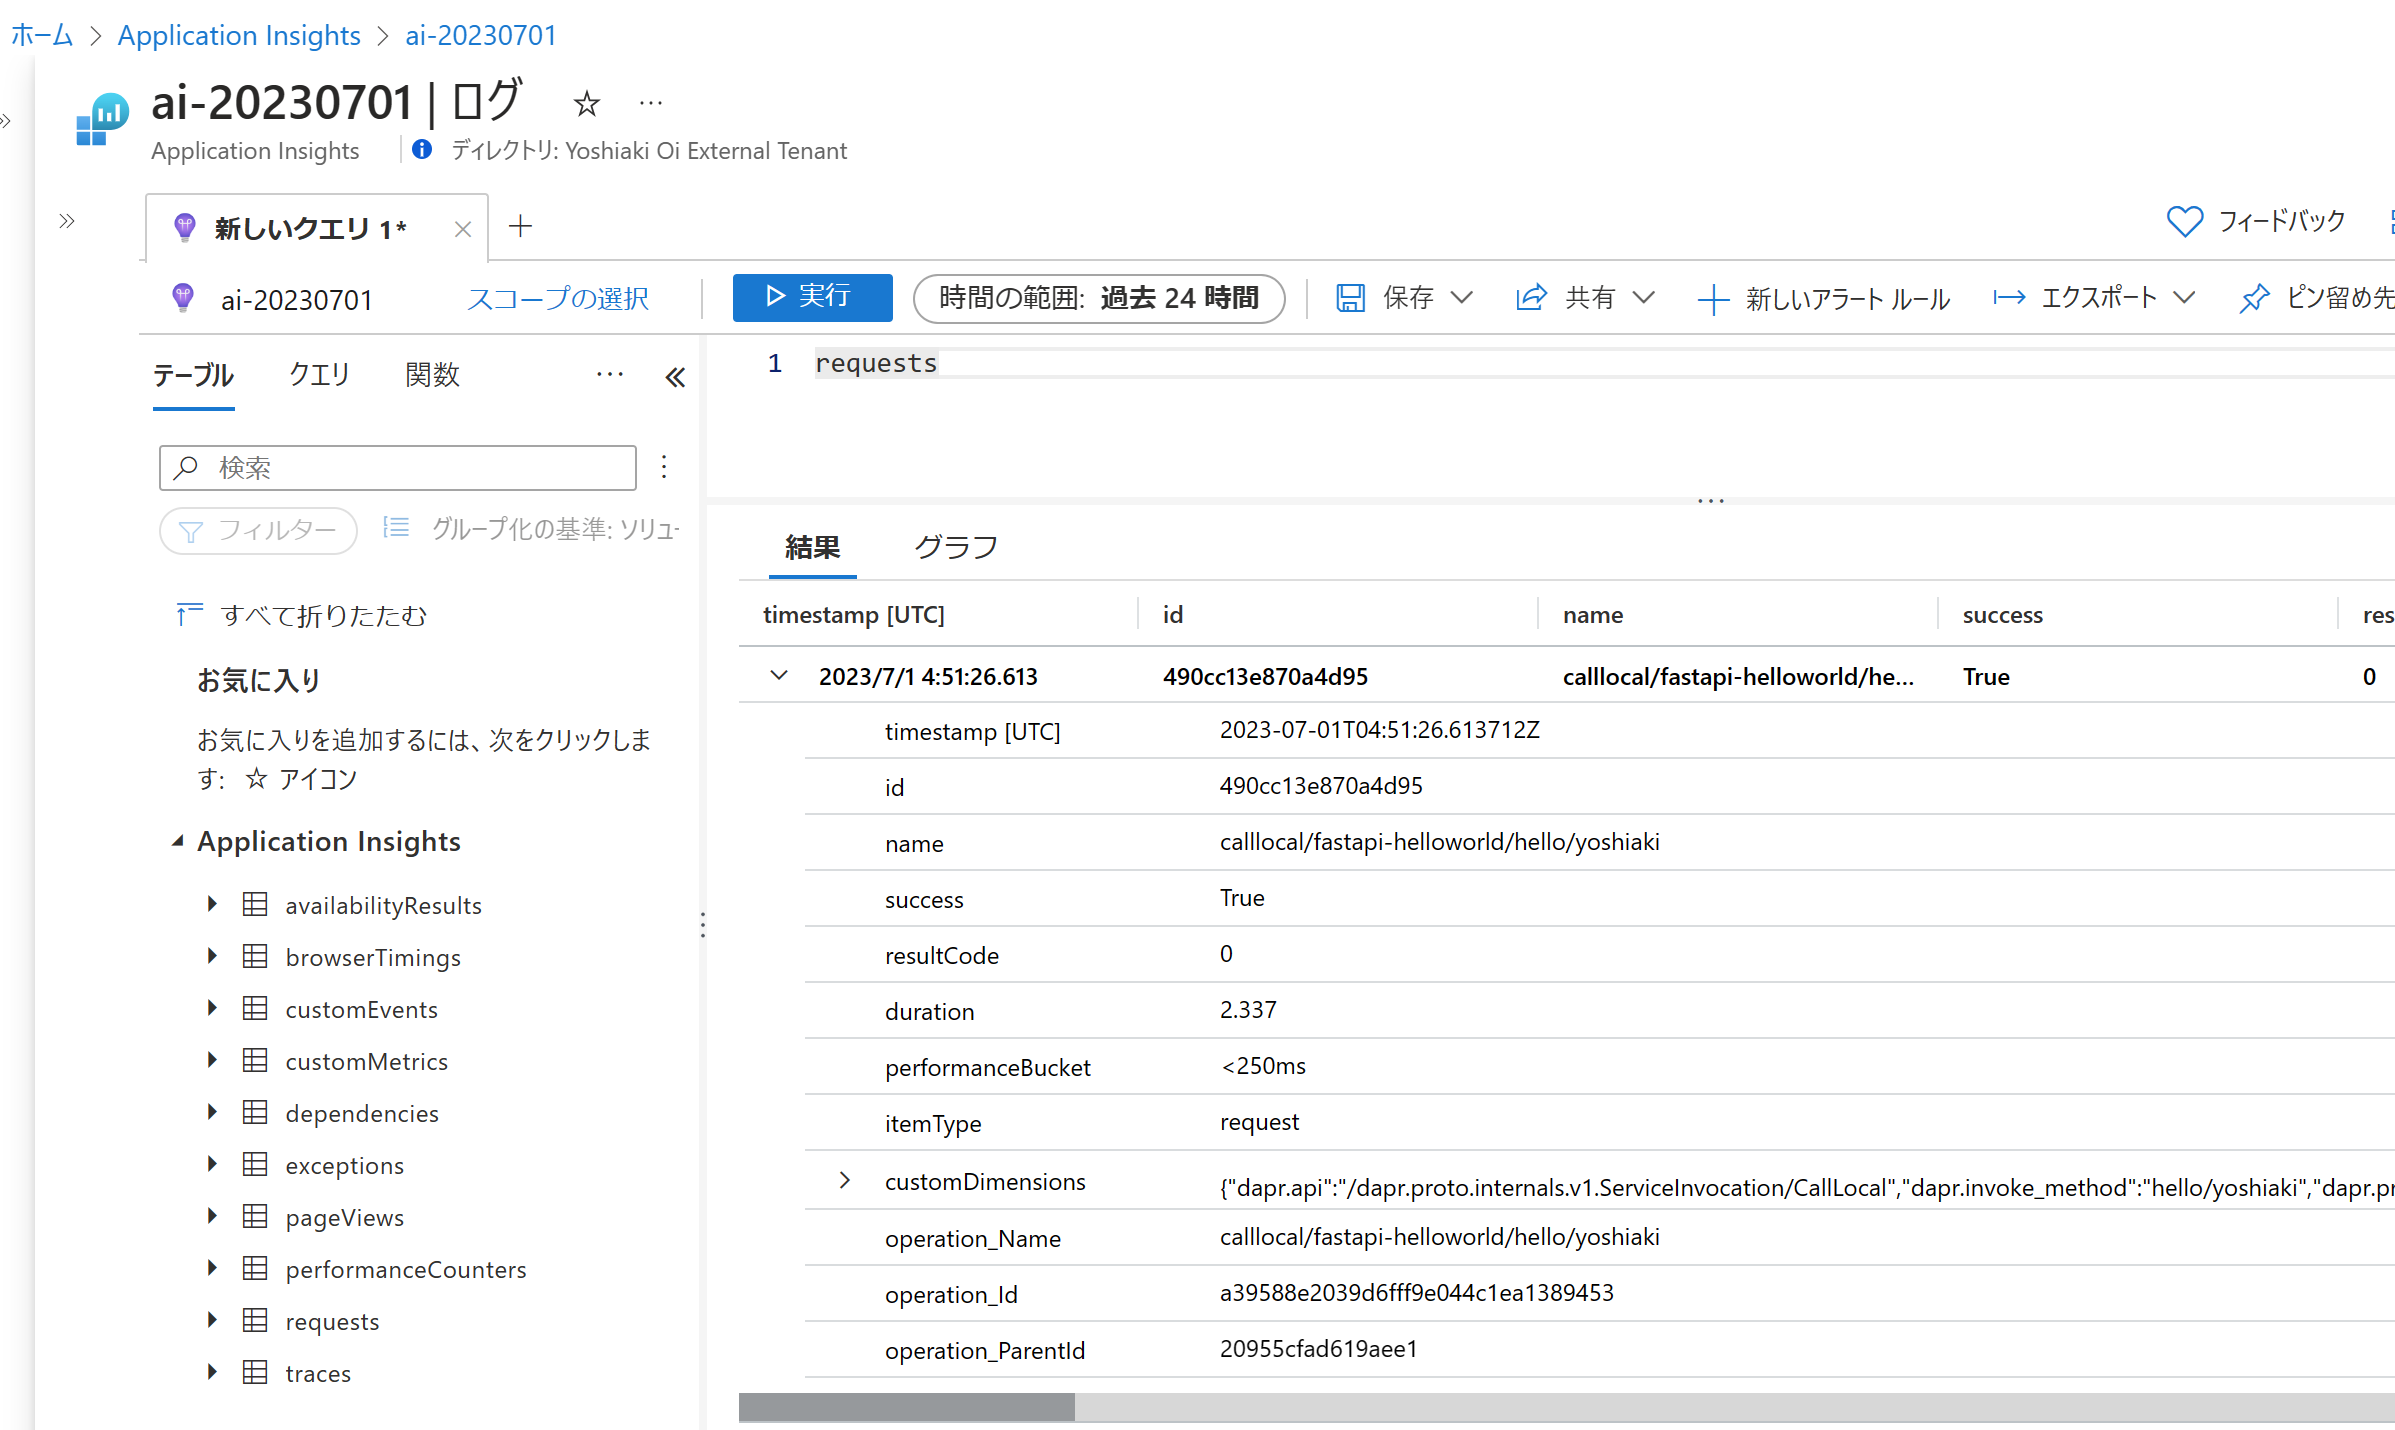
Task: Add a new query tab with plus icon
Action: (520, 226)
